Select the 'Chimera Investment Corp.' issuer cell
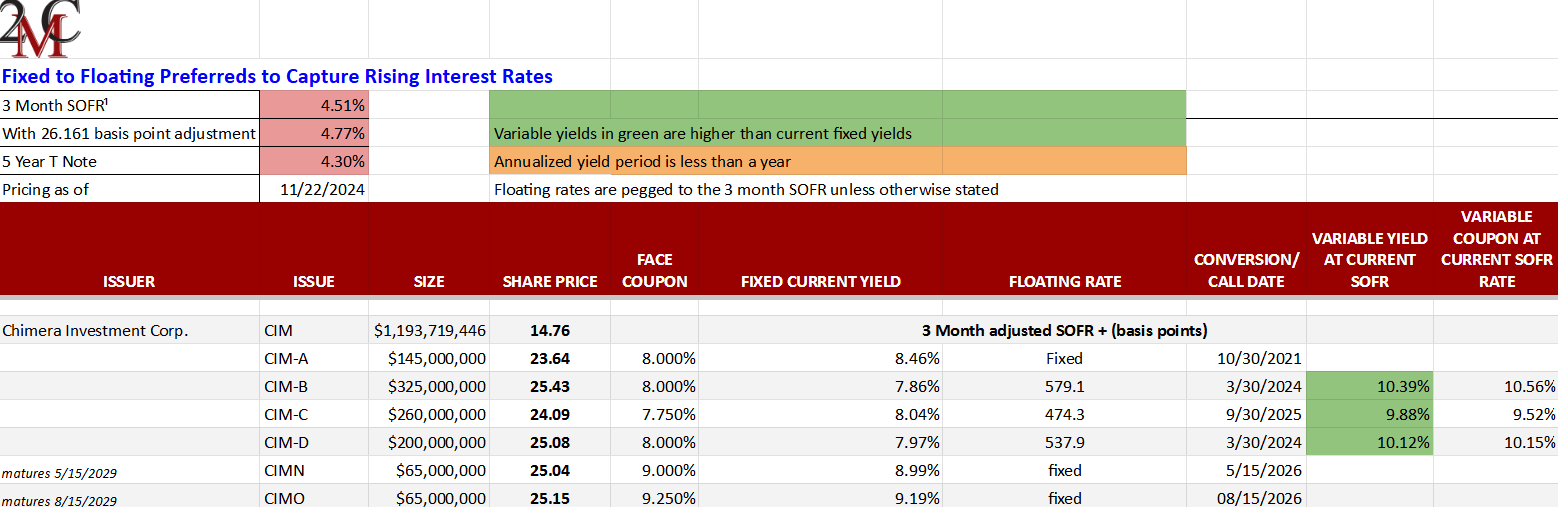 [x=130, y=330]
